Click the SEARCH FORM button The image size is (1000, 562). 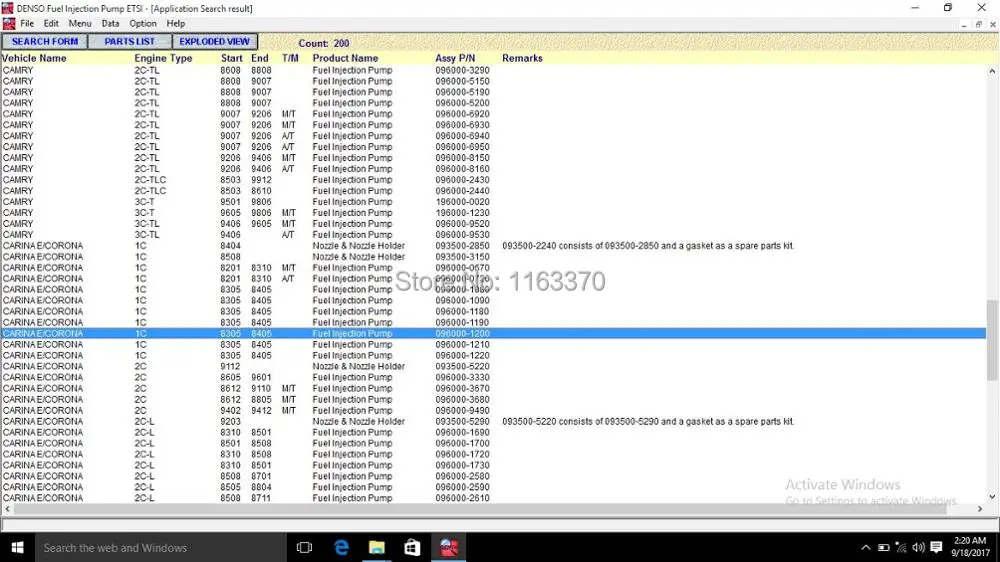[45, 41]
